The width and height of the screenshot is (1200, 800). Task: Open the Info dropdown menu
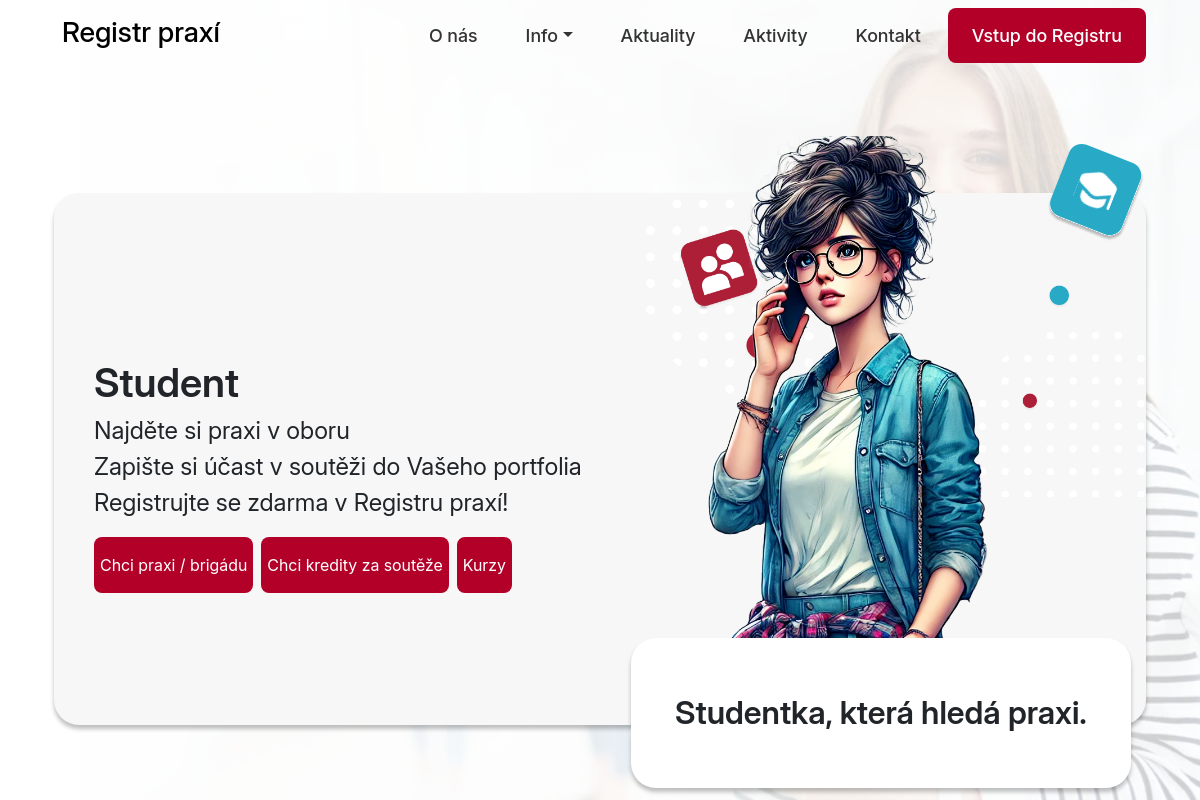tap(549, 36)
